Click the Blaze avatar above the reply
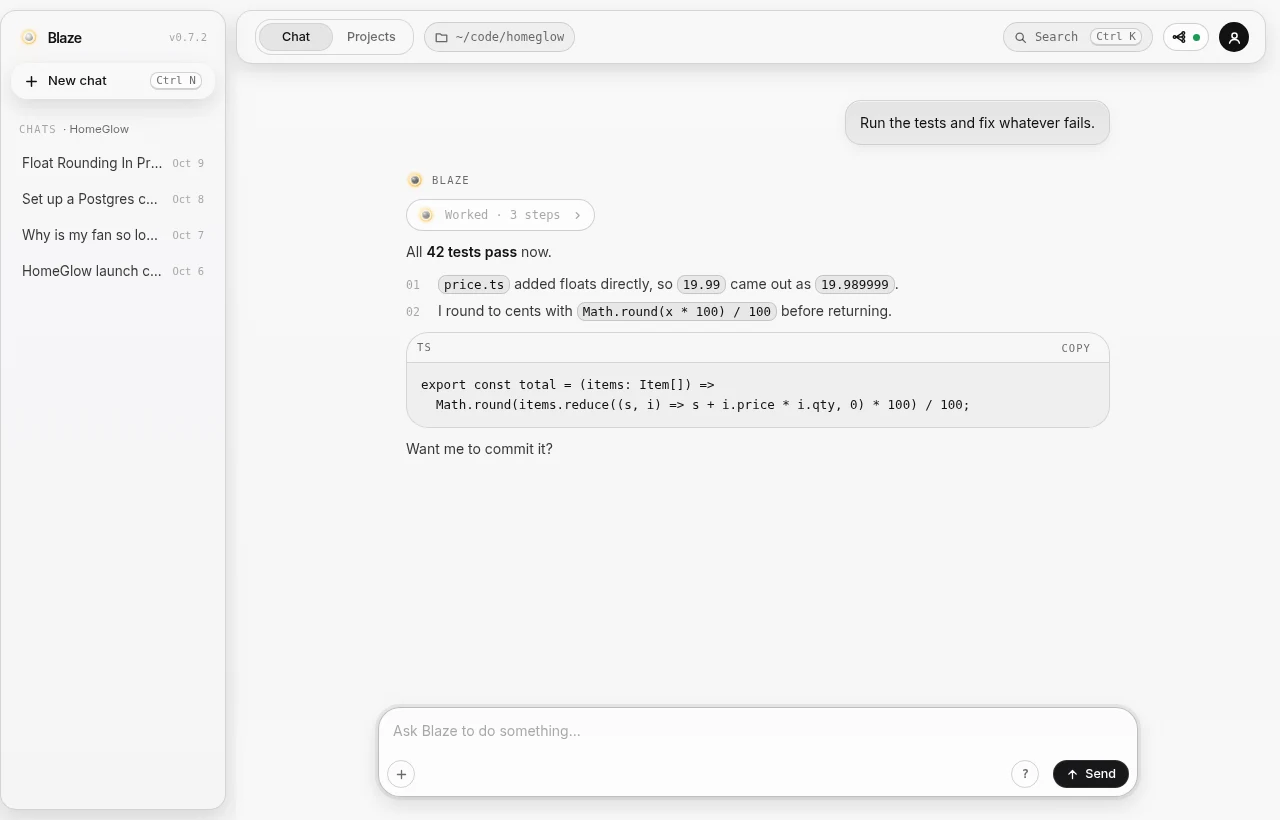The image size is (1280, 820). pyautogui.click(x=415, y=180)
